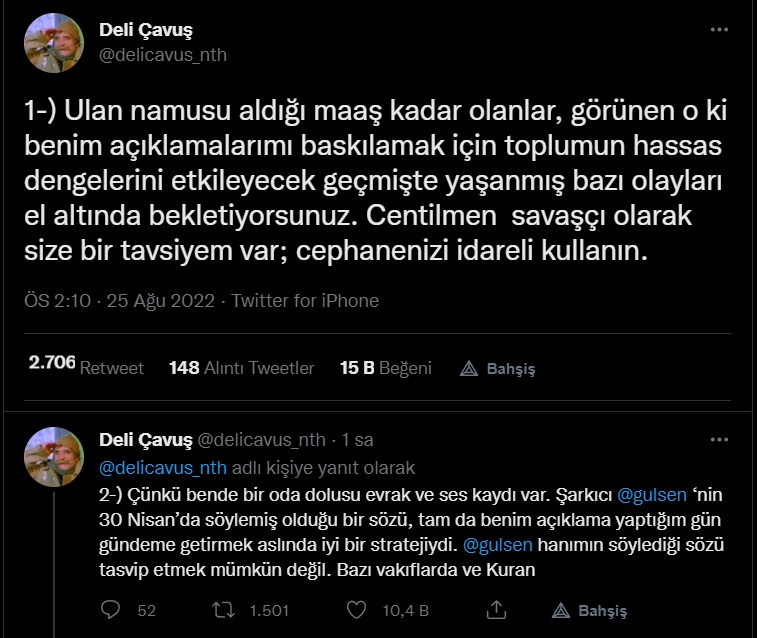Open more options on the main tweet

point(719,30)
